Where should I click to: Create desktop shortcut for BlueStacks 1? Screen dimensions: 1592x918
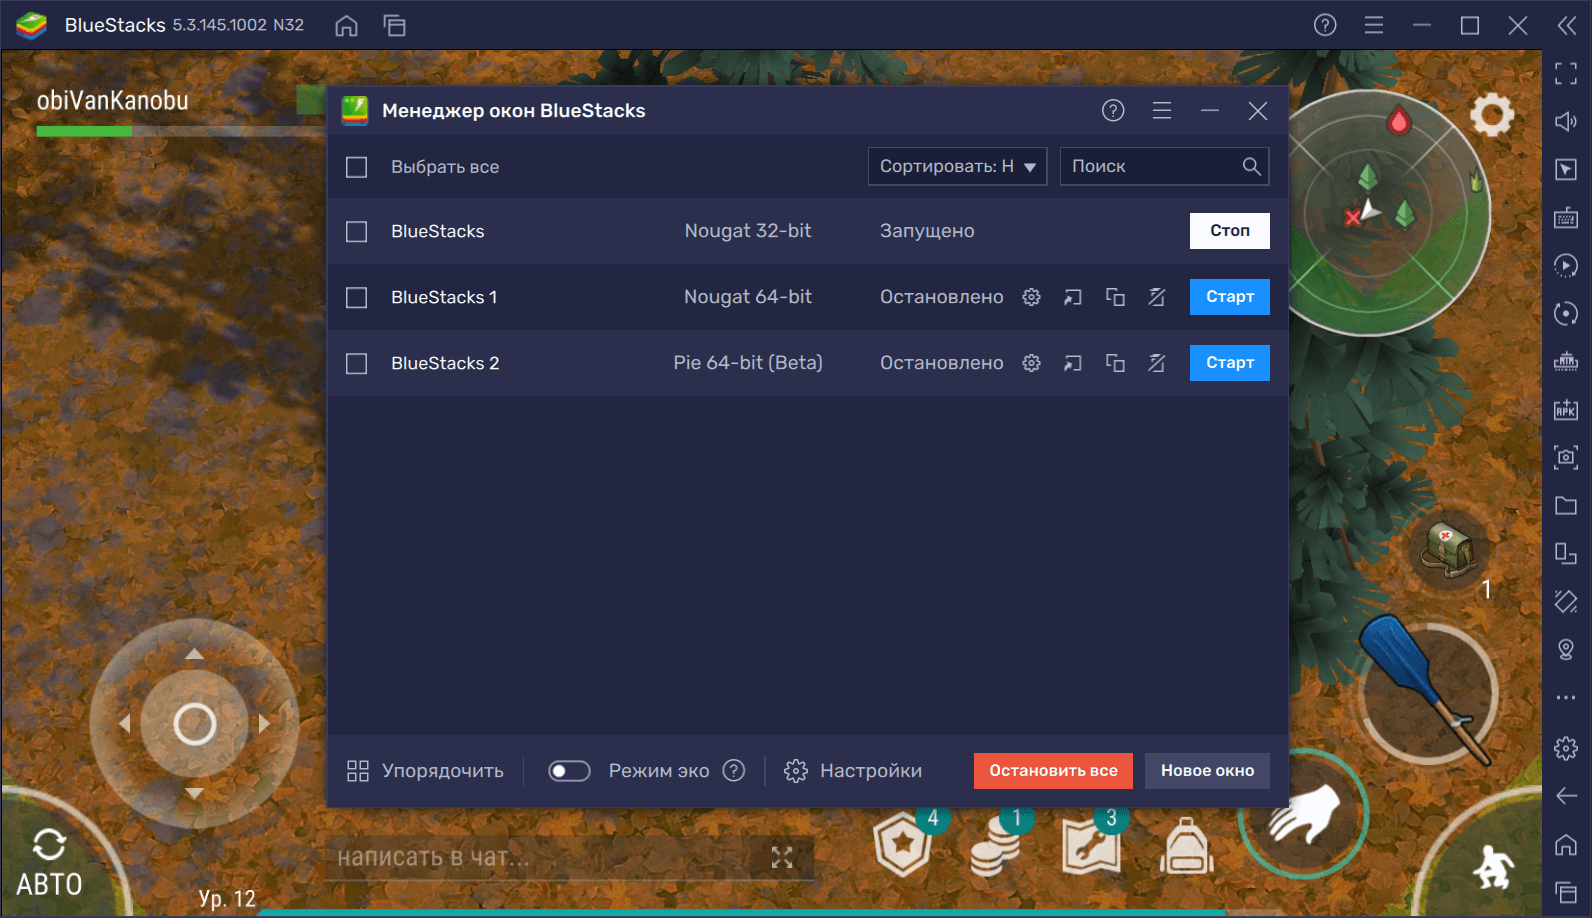pos(1073,297)
